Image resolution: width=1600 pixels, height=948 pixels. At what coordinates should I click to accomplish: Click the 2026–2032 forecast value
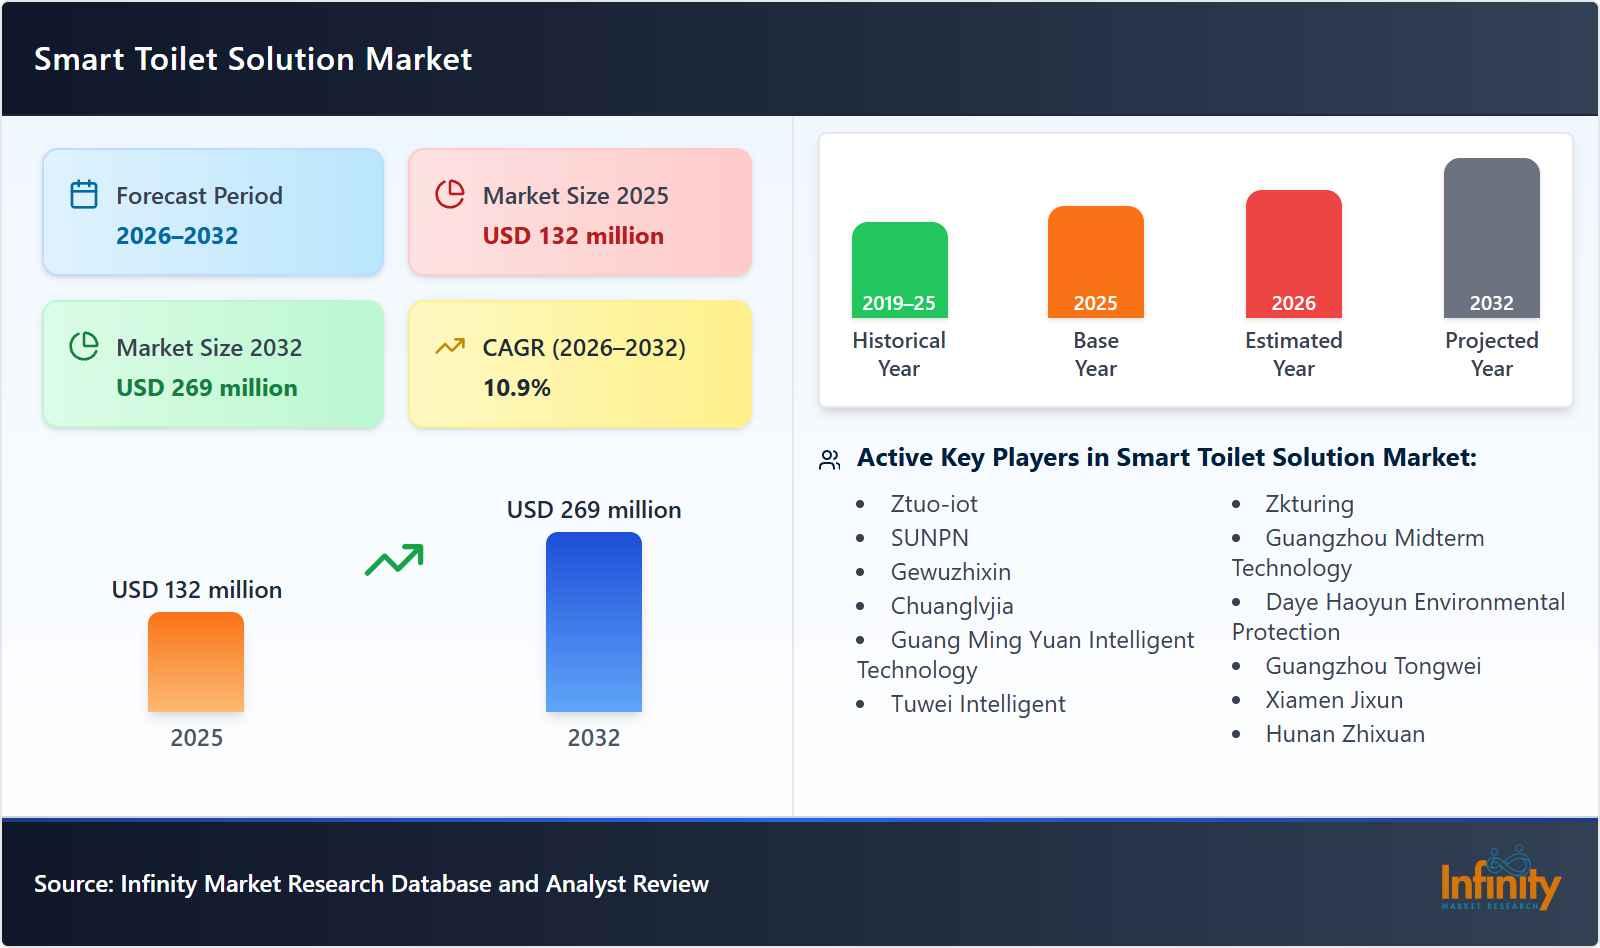point(177,236)
